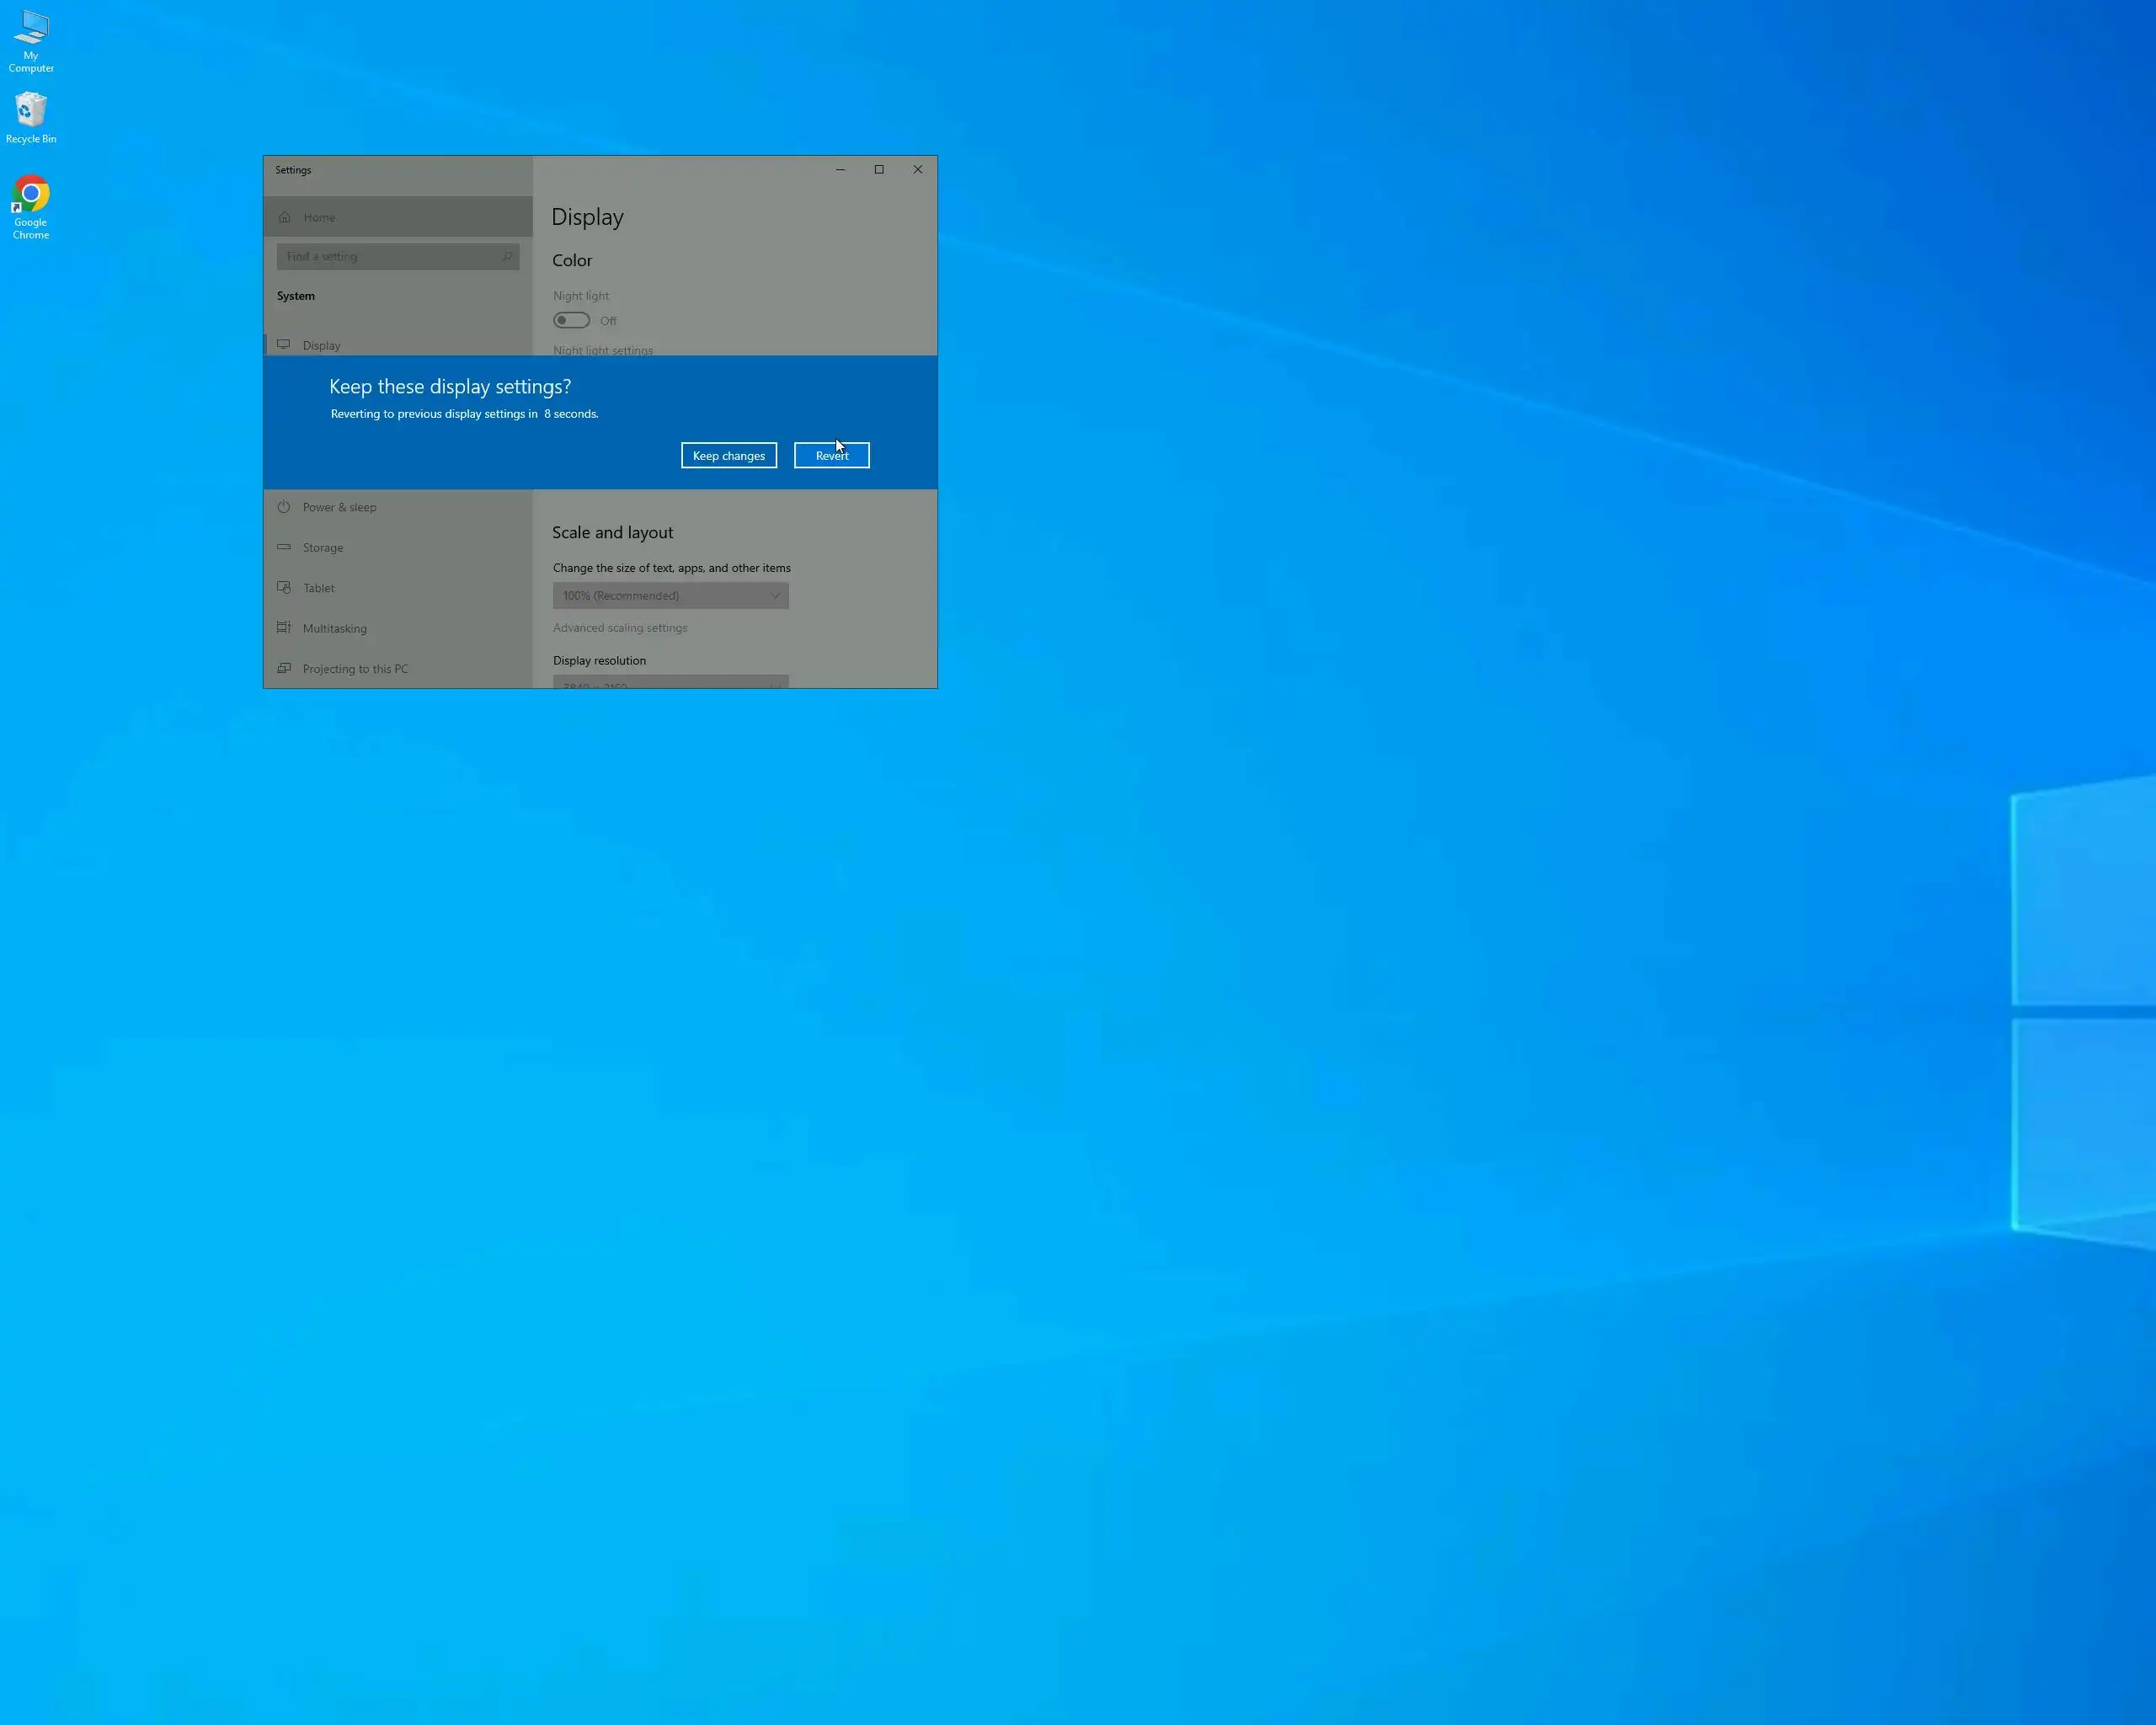
Task: Open the 100% (Recommended) scale dropdown
Action: coord(670,595)
